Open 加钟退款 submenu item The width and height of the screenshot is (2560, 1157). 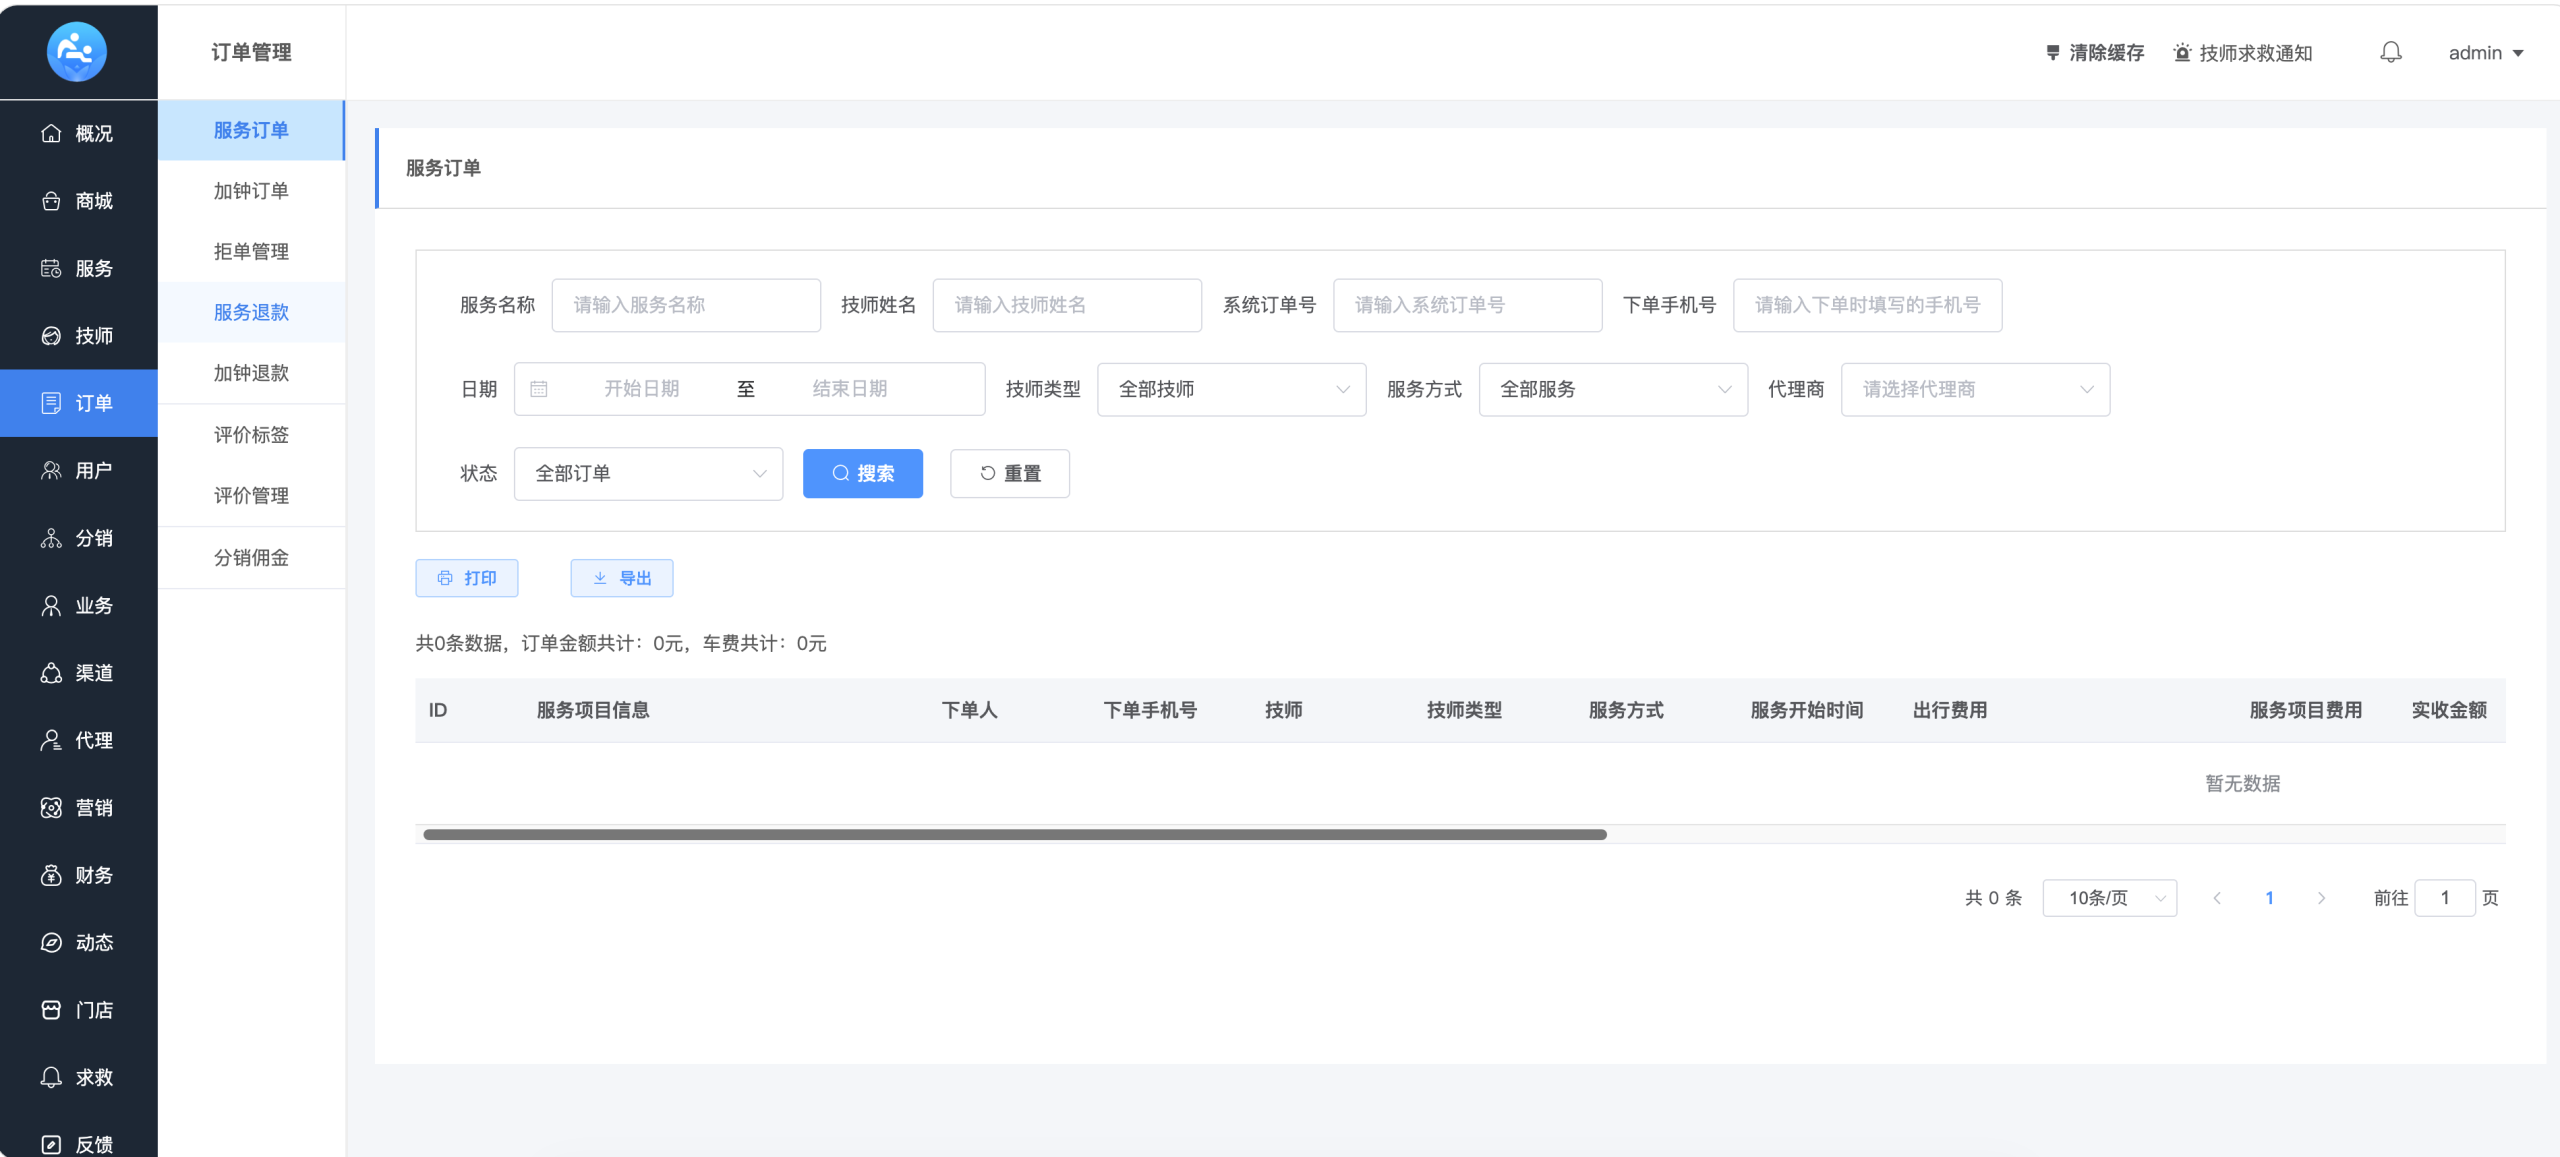pos(251,373)
